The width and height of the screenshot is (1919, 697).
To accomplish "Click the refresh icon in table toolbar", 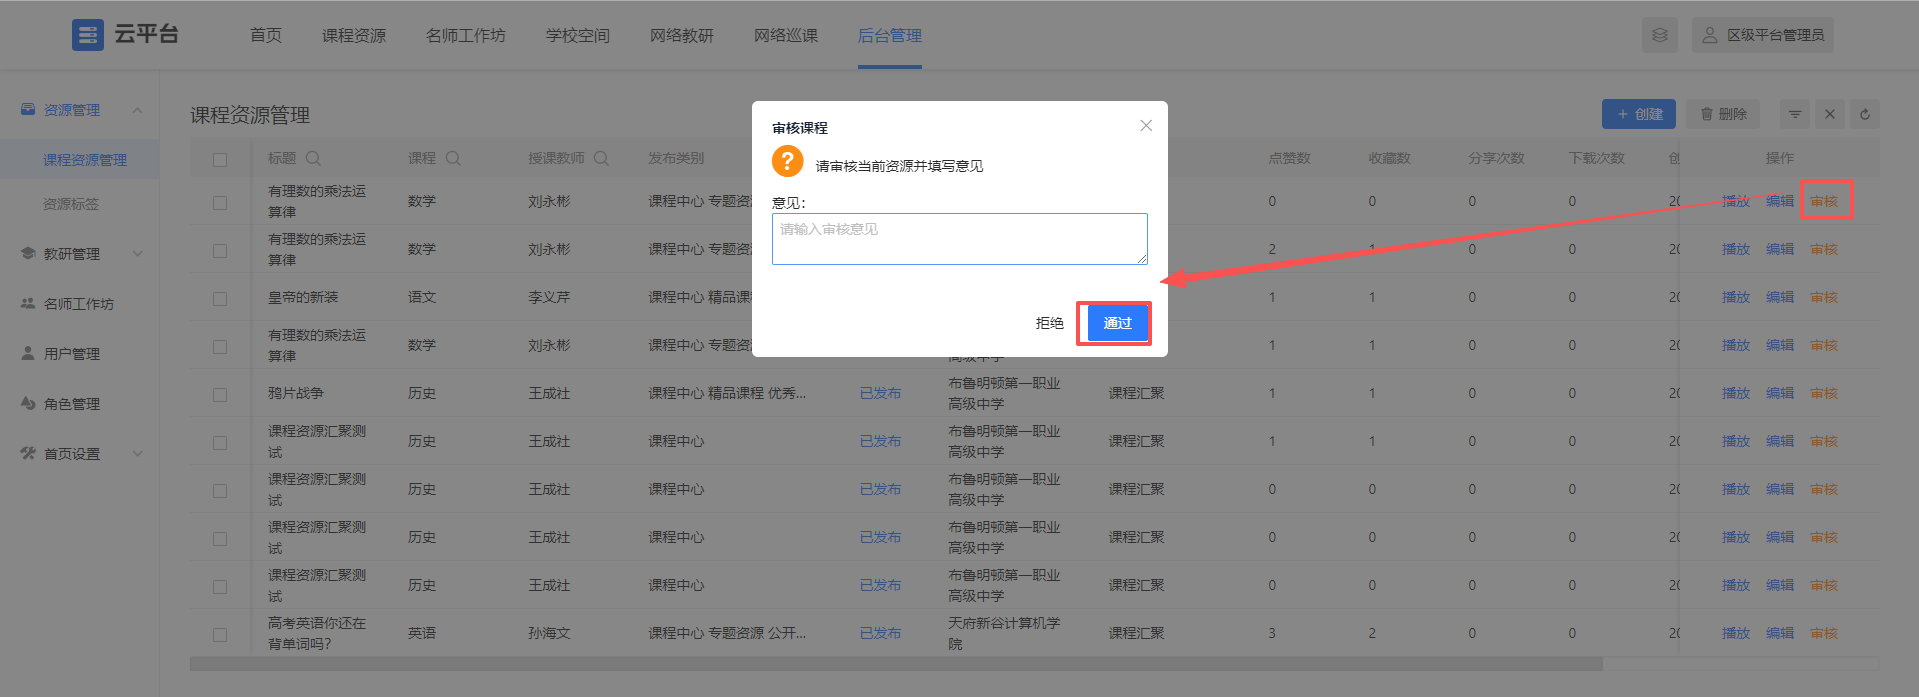I will [x=1865, y=114].
